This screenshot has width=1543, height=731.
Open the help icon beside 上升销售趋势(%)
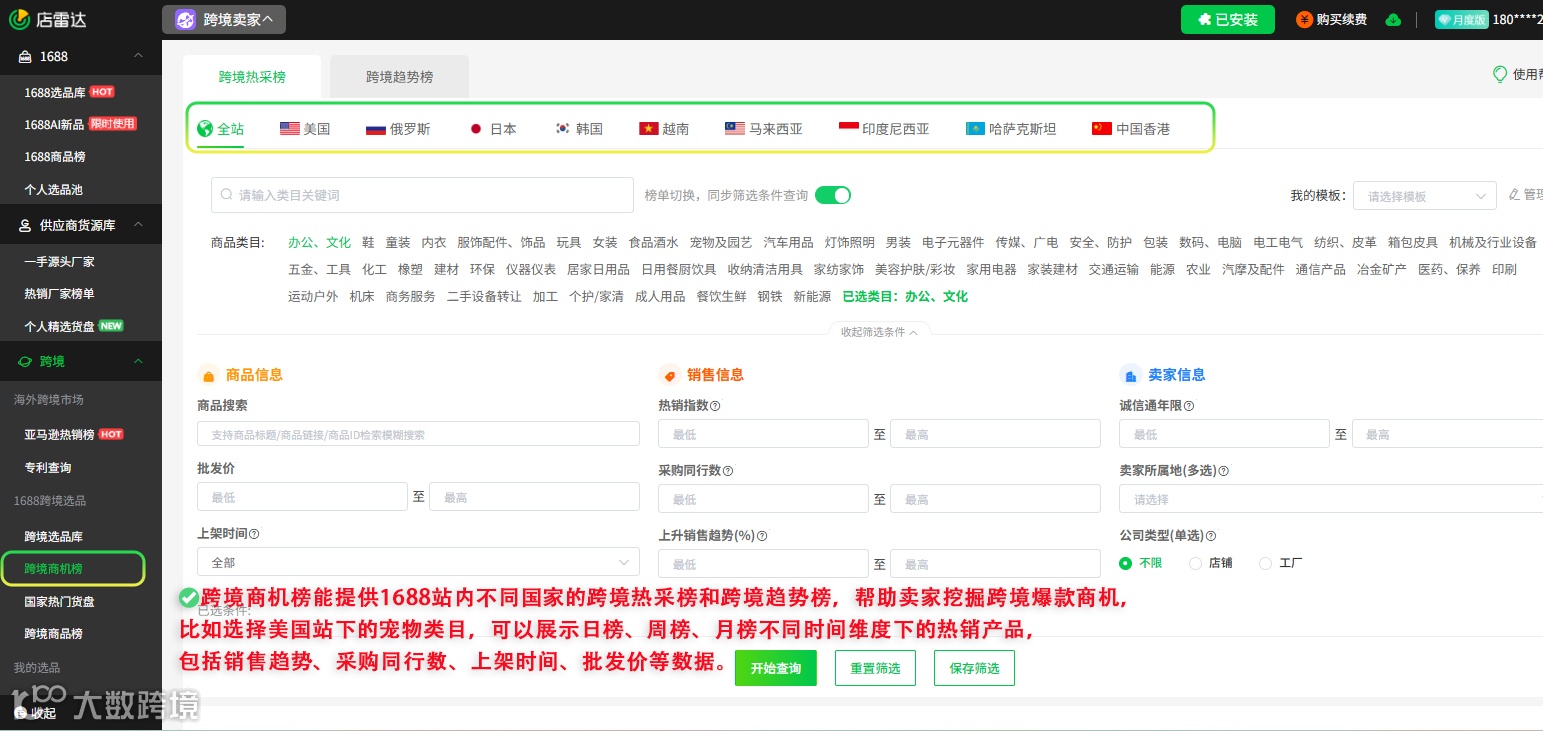coord(762,536)
